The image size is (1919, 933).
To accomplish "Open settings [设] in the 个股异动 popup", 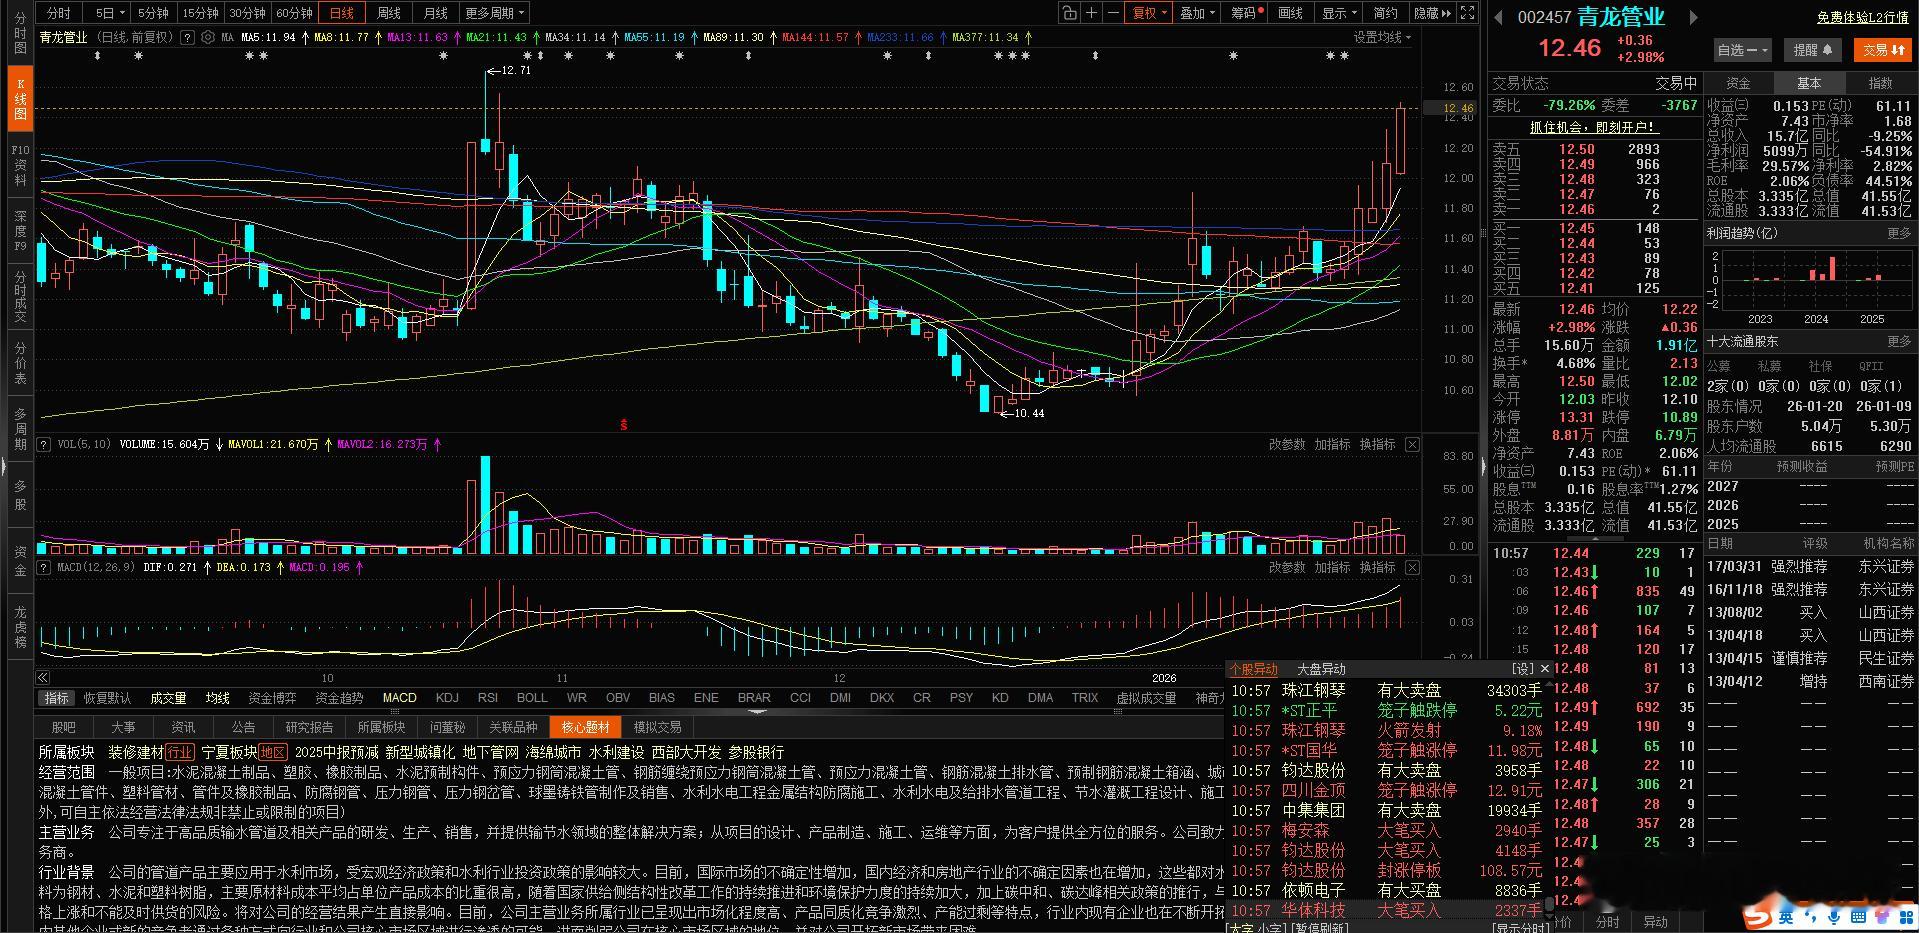I will (1522, 669).
